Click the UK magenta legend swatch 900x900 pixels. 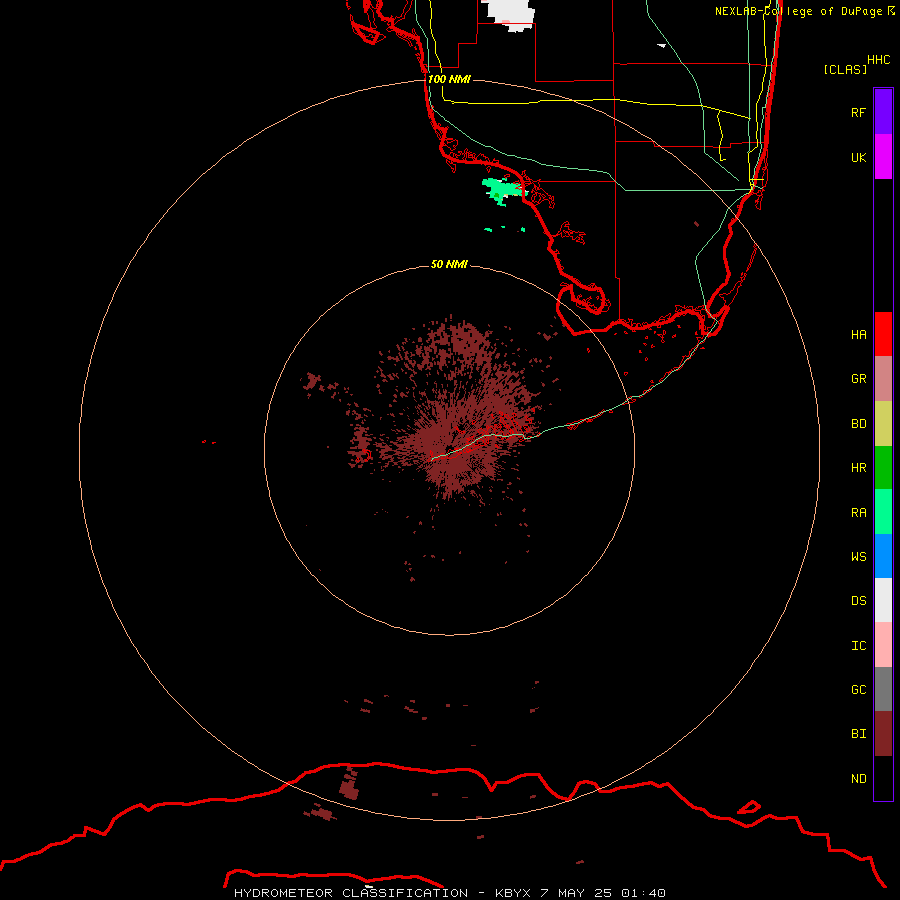pos(883,157)
